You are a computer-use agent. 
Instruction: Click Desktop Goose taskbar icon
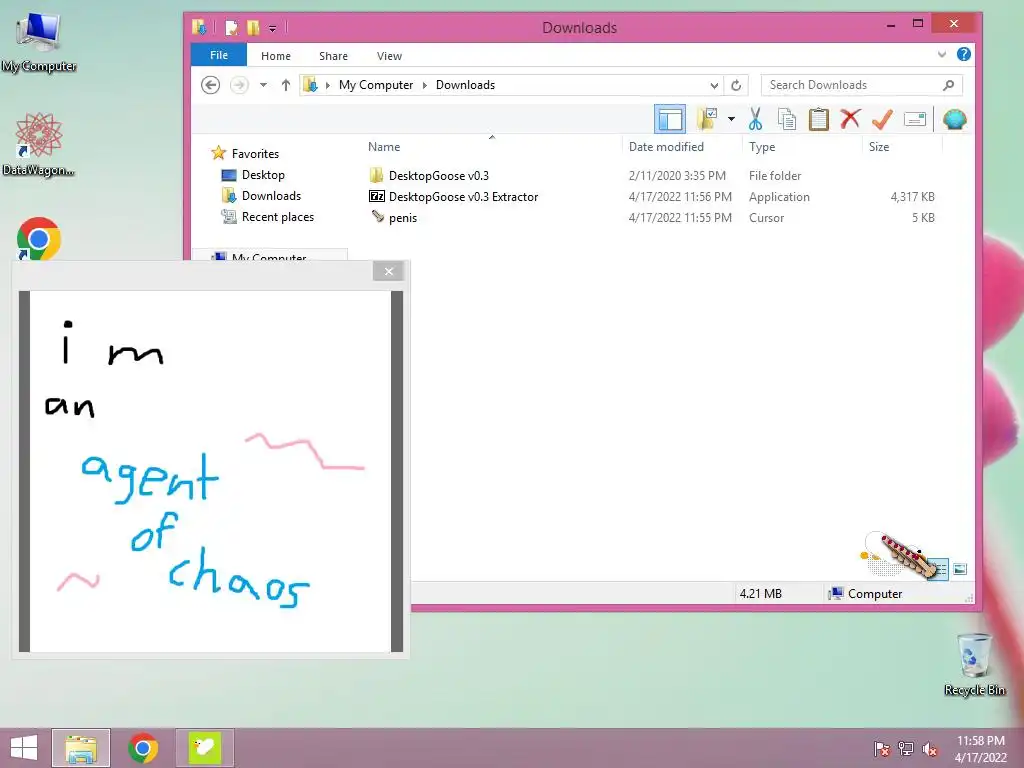tap(204, 748)
